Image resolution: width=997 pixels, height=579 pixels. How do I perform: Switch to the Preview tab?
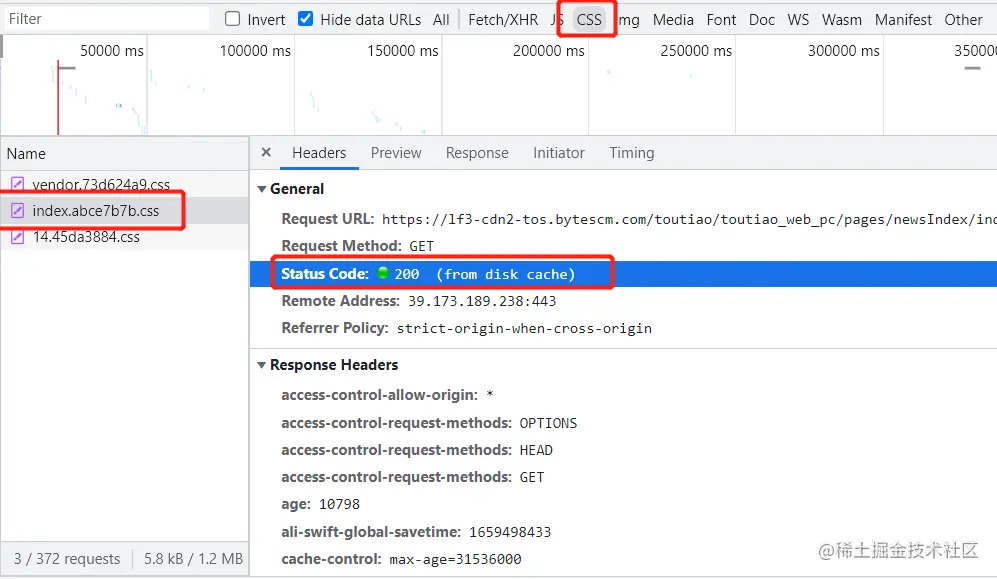(396, 153)
